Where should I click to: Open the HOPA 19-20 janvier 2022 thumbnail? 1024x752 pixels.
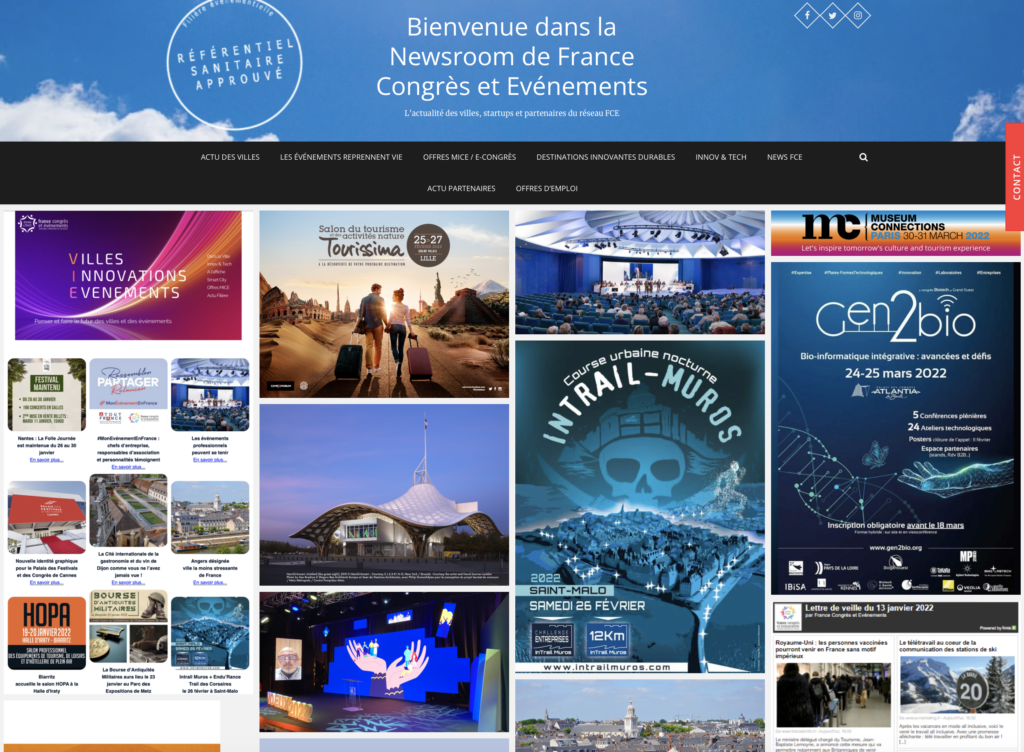point(47,633)
